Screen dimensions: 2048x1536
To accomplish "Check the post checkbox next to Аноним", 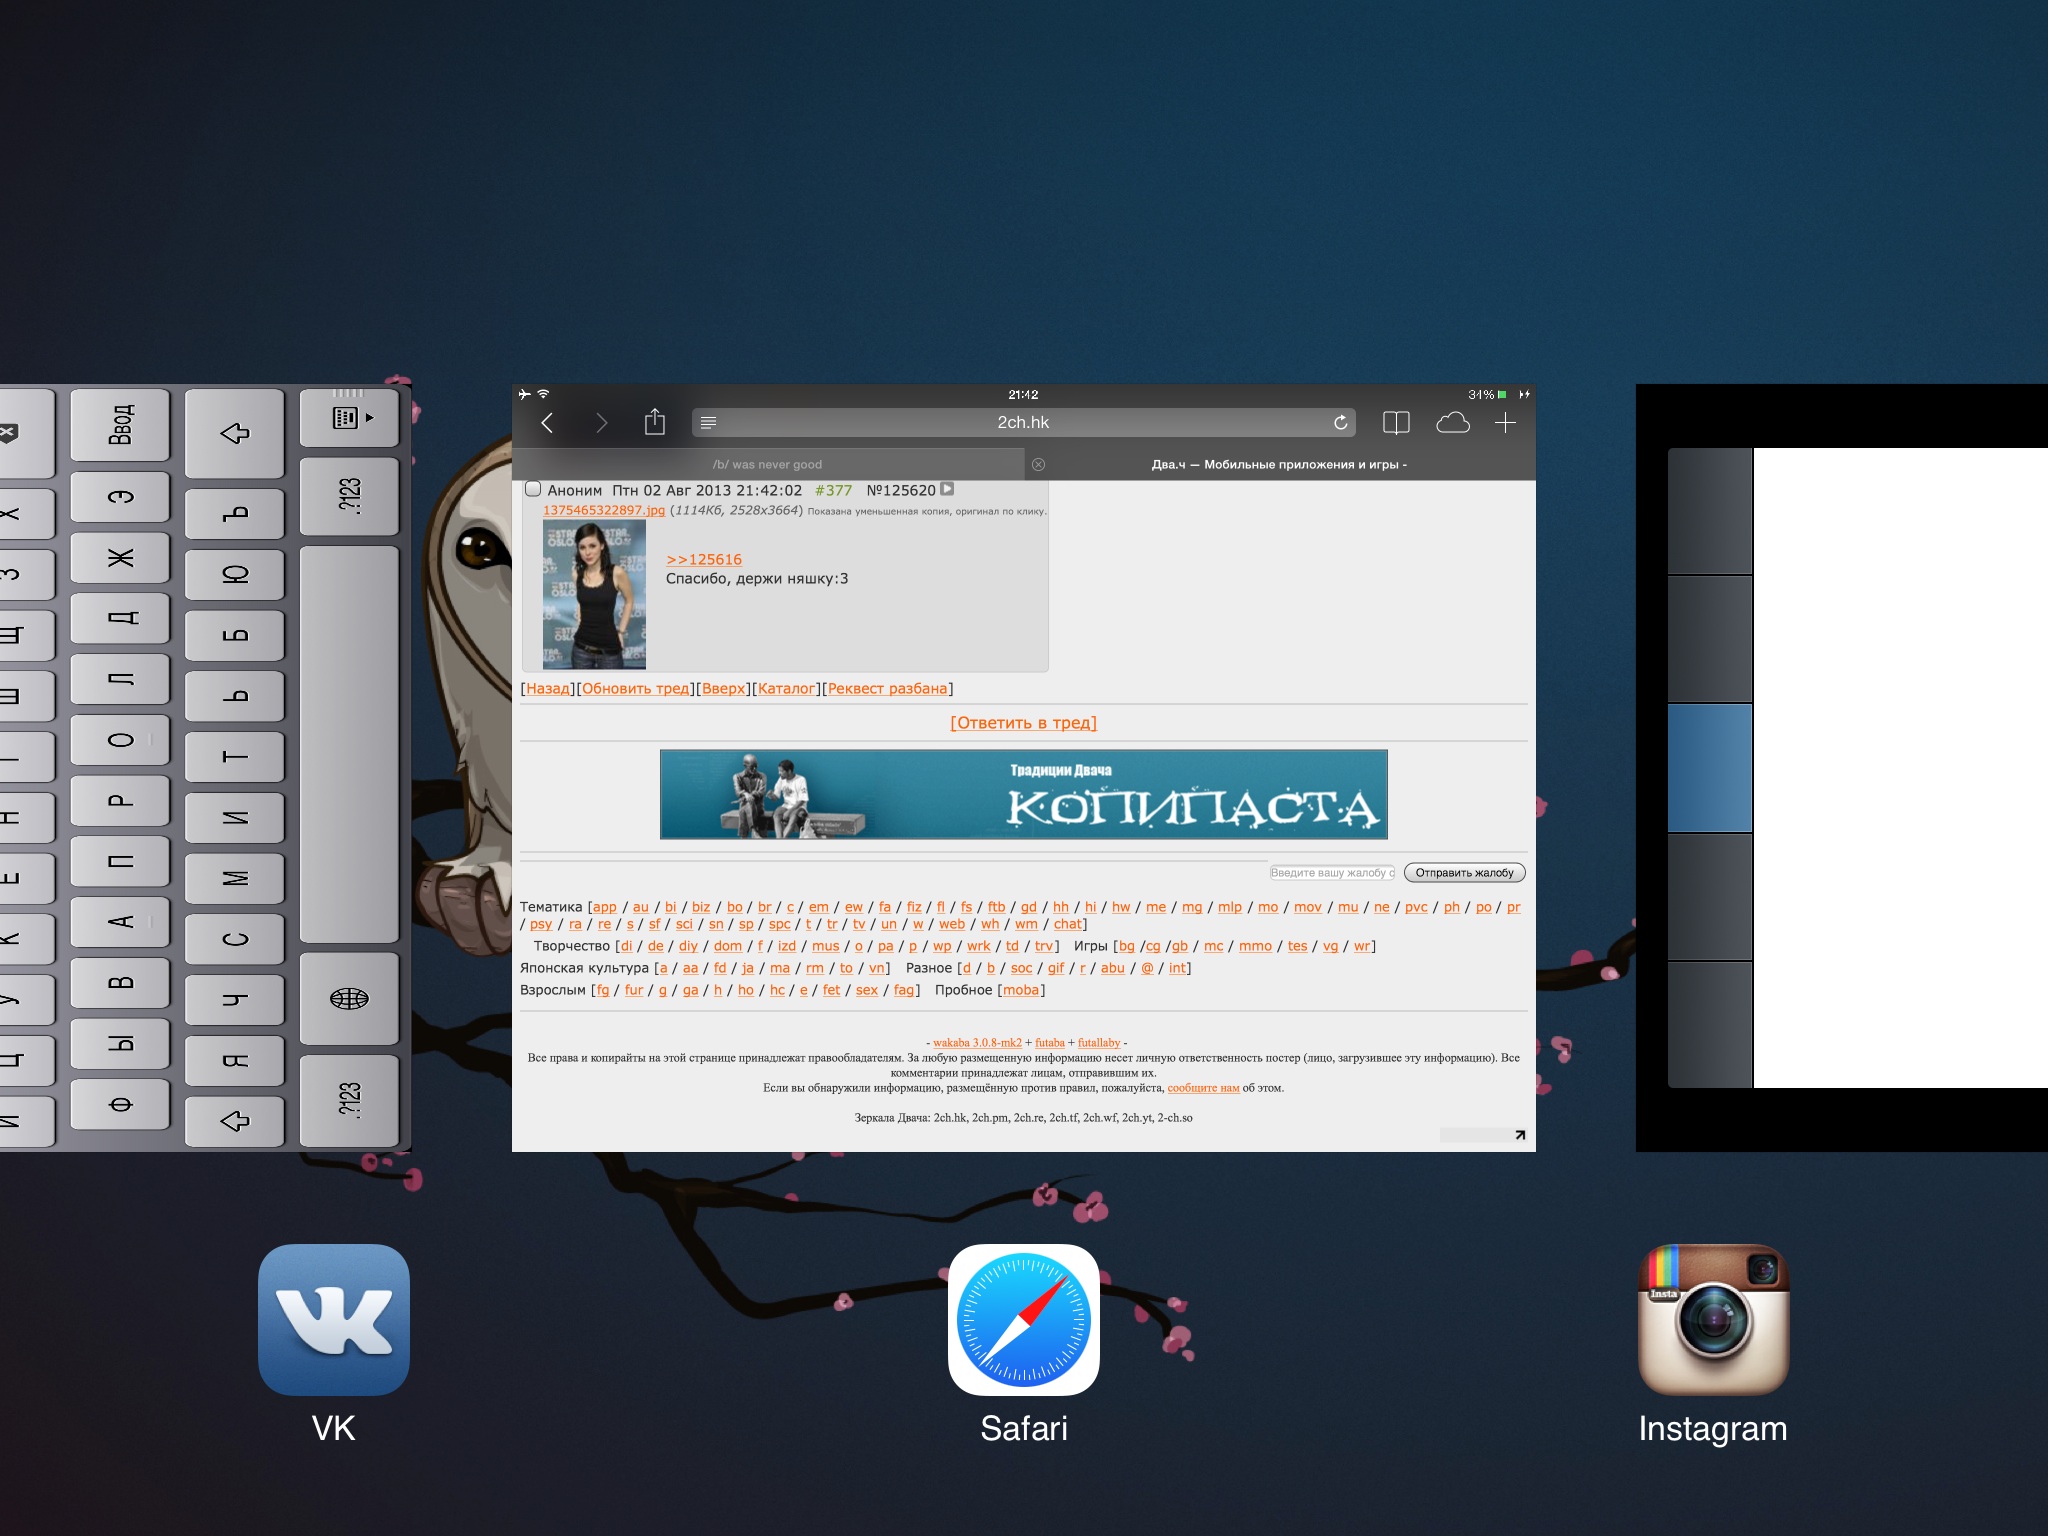I will click(533, 489).
